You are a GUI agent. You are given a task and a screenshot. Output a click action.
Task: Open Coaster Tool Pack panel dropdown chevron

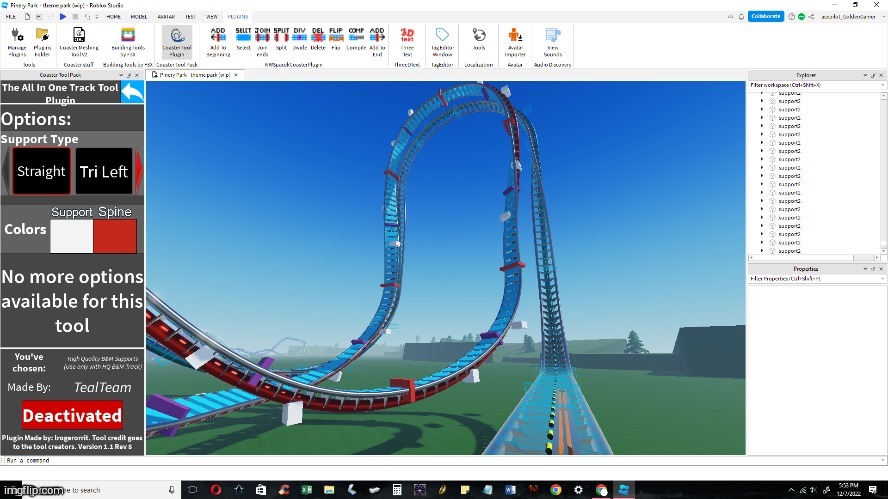(121, 75)
